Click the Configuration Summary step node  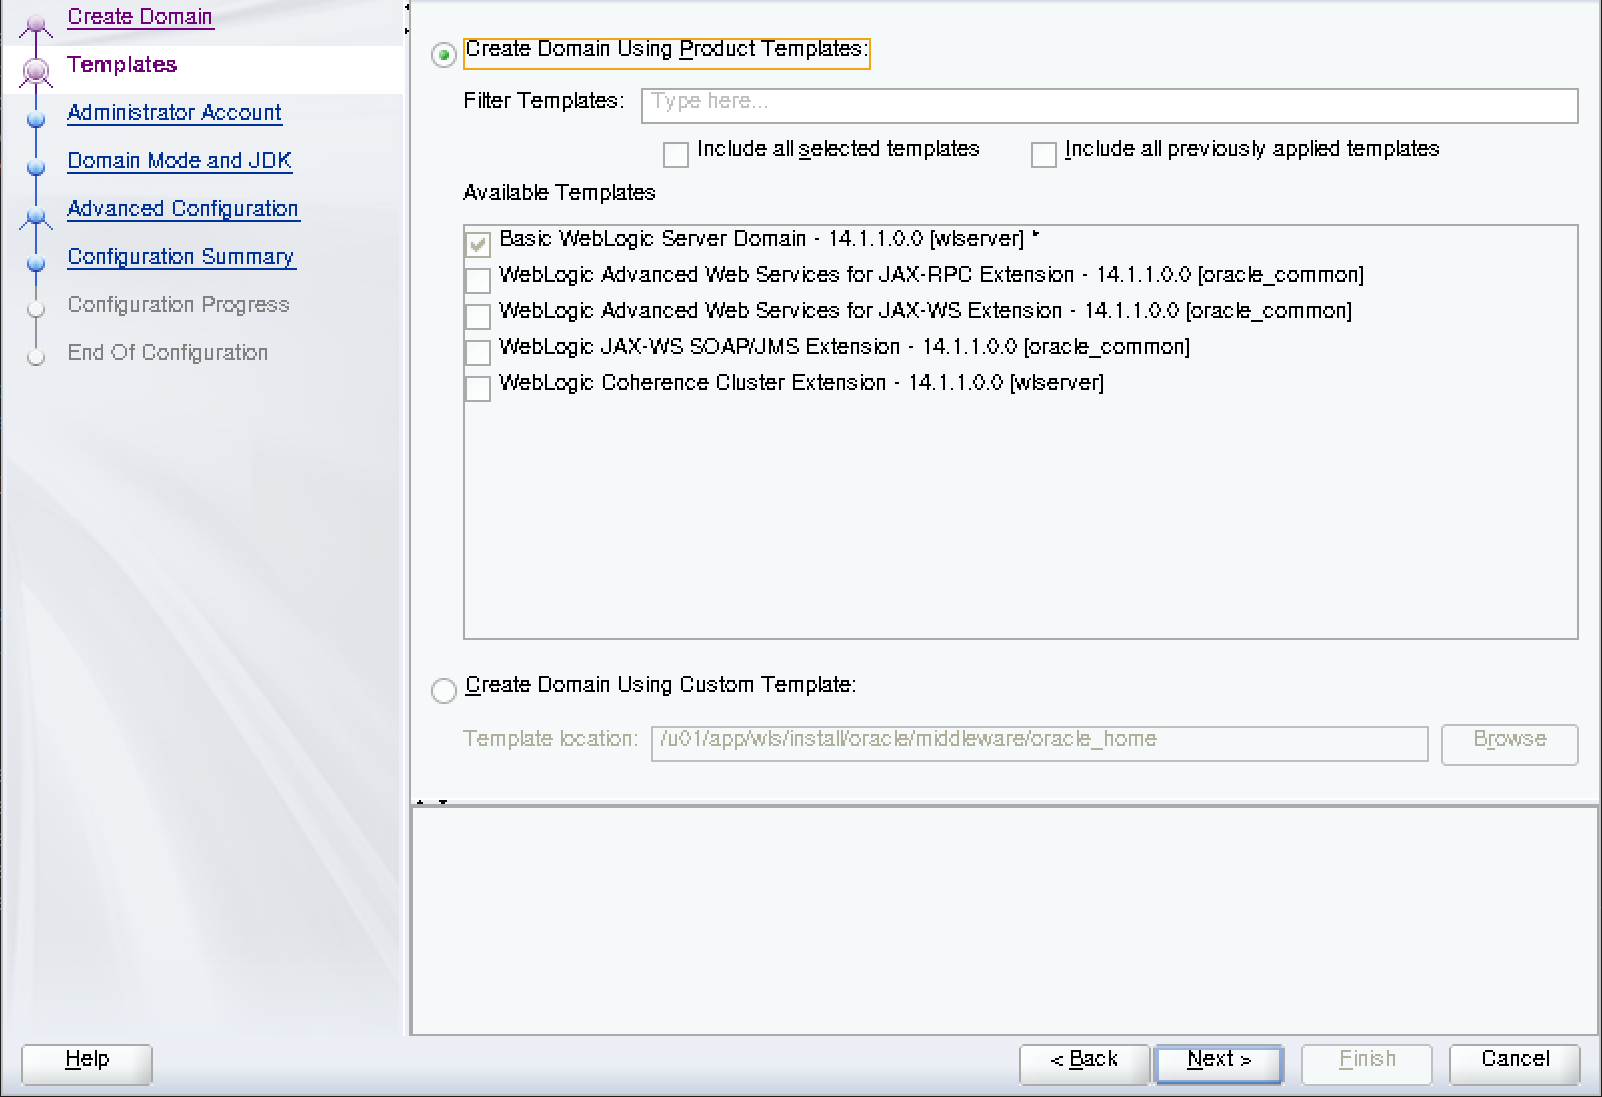36,263
